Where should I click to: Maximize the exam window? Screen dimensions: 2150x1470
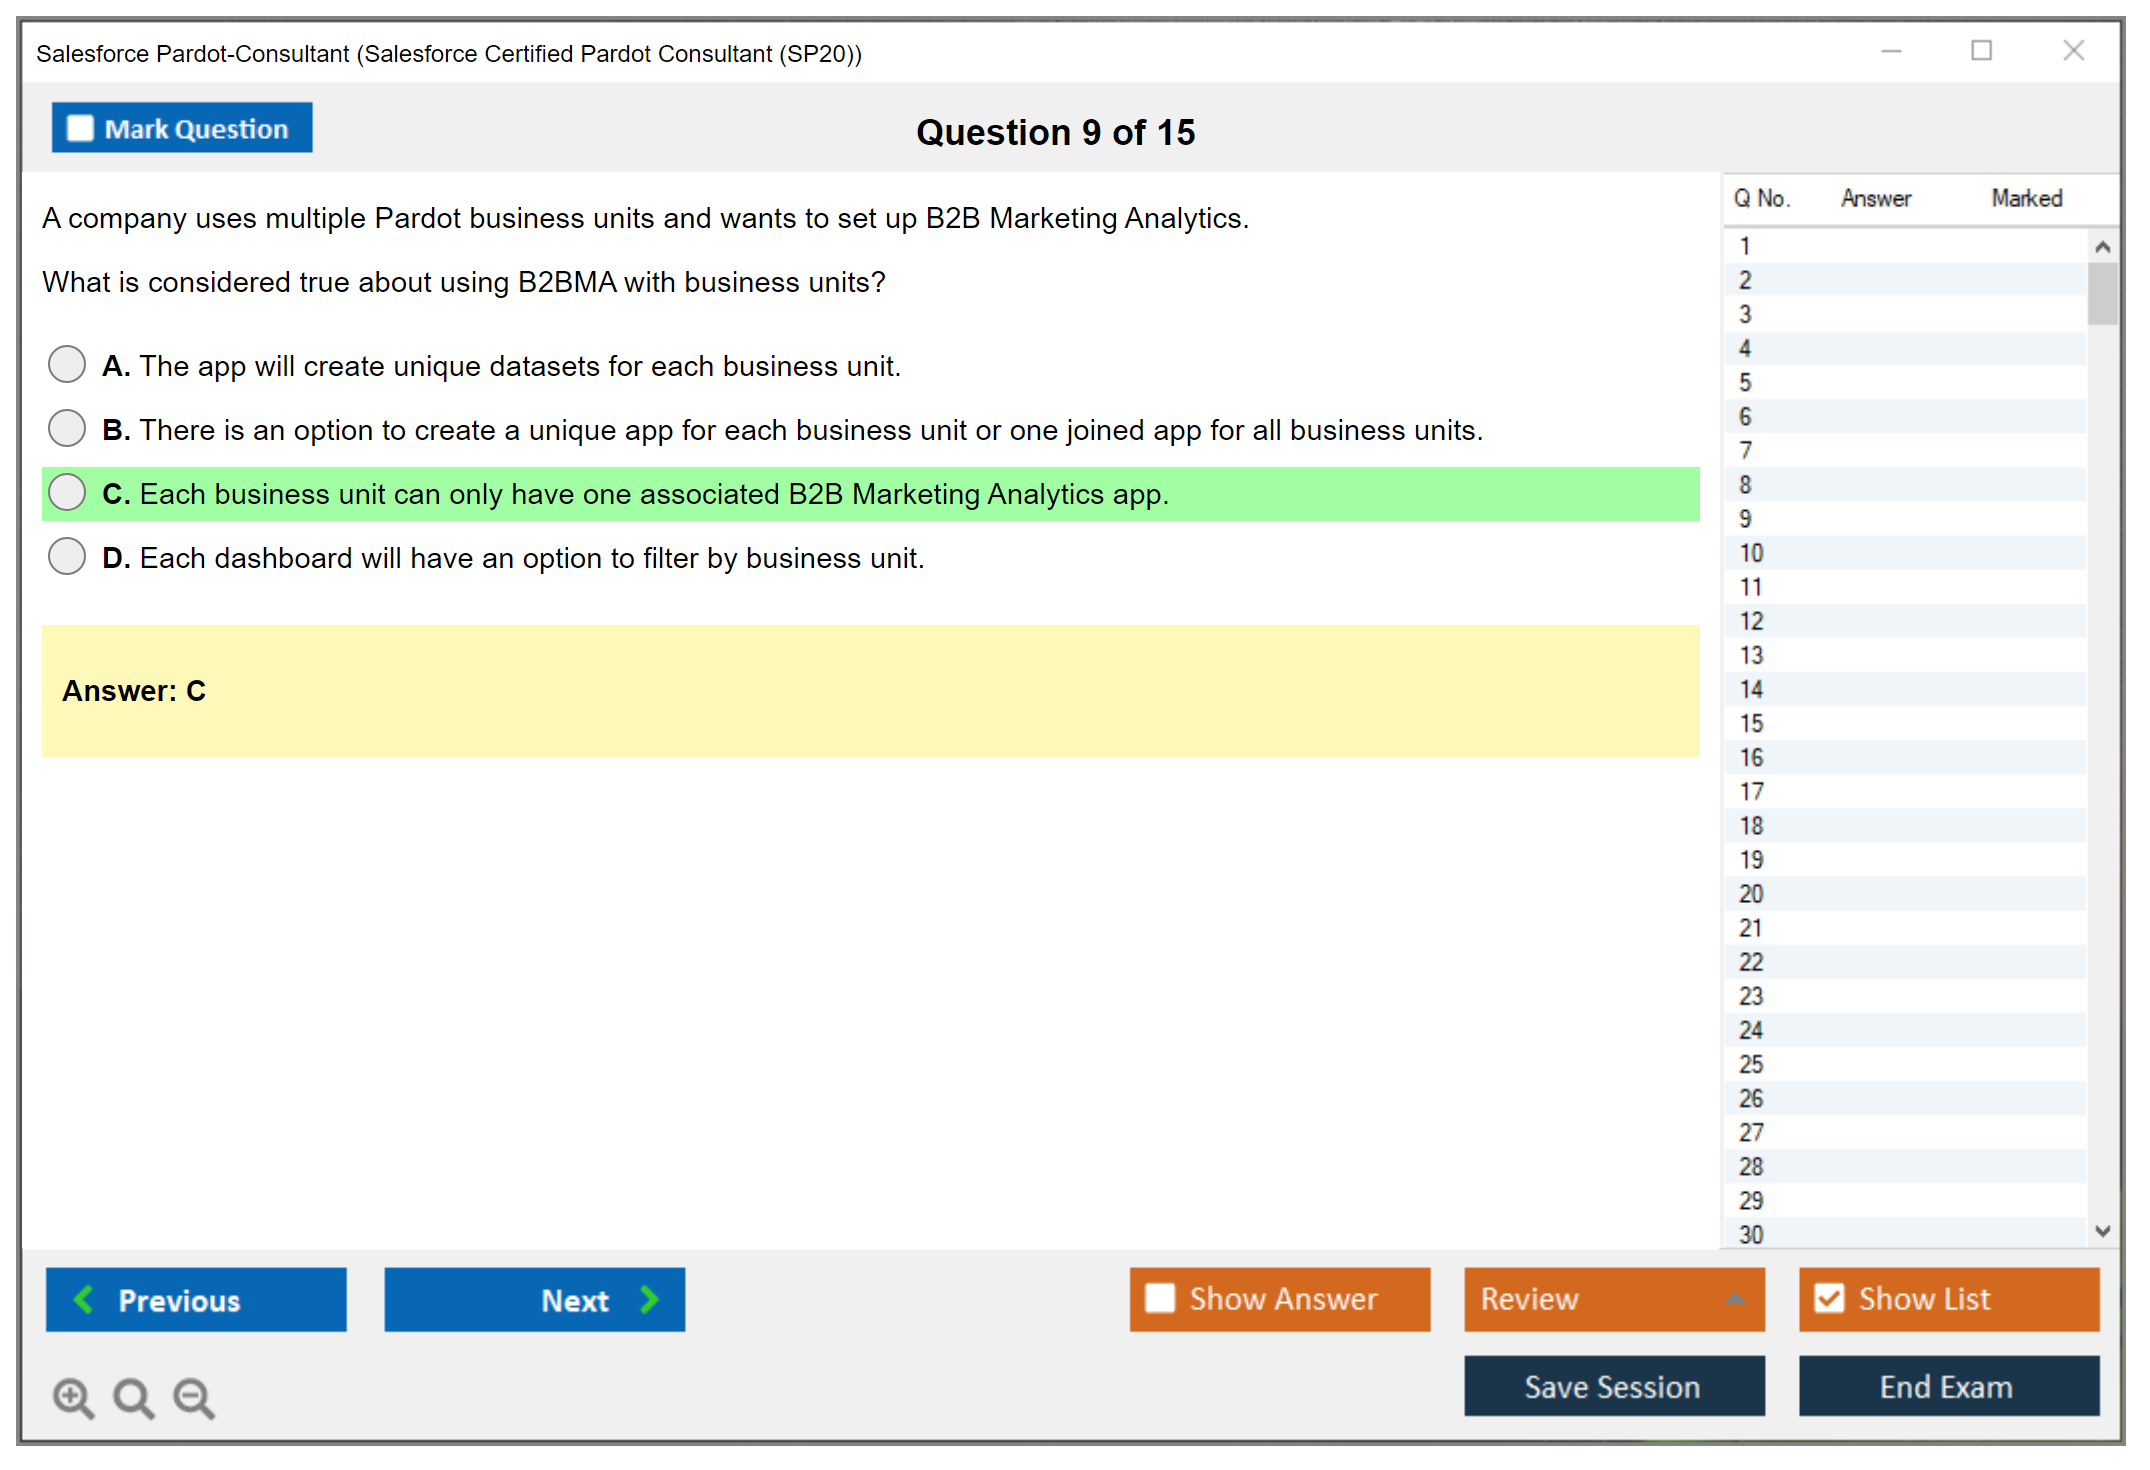[1981, 51]
